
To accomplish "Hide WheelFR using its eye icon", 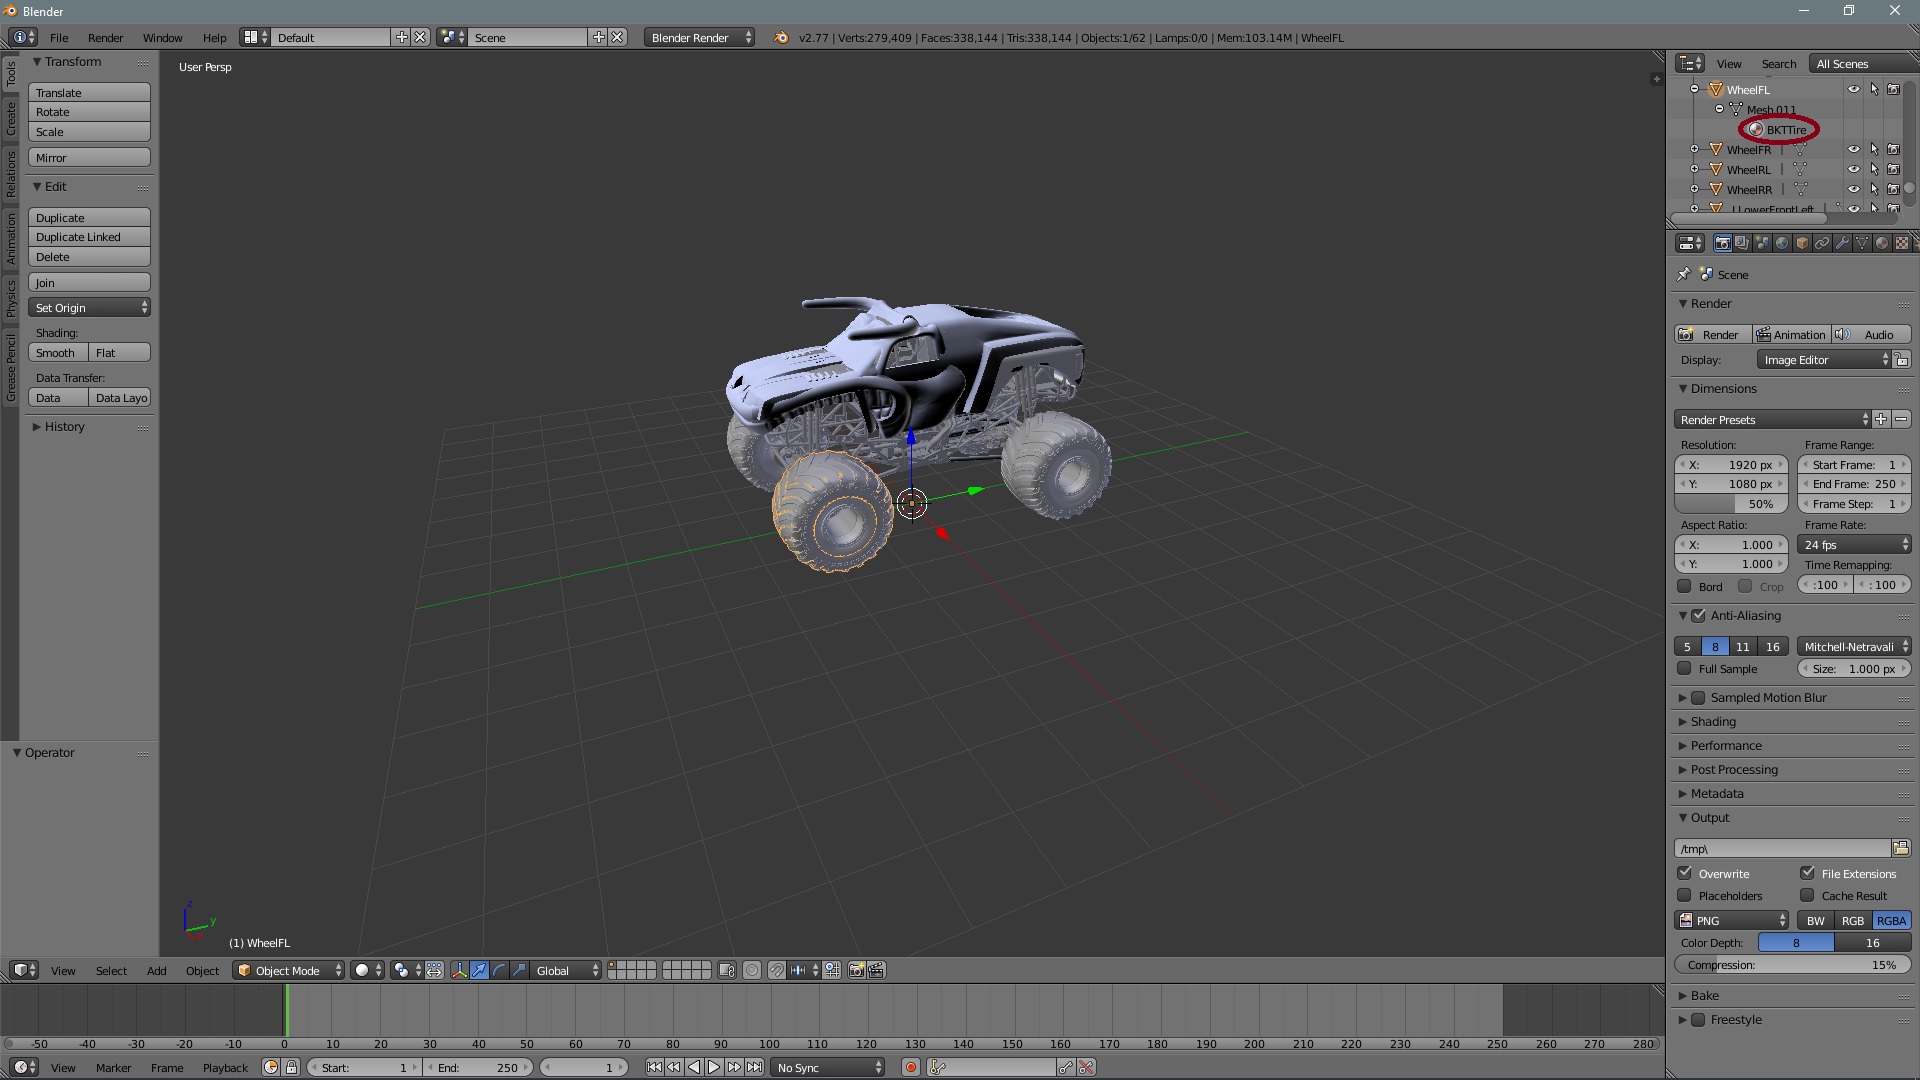I will coord(1853,150).
